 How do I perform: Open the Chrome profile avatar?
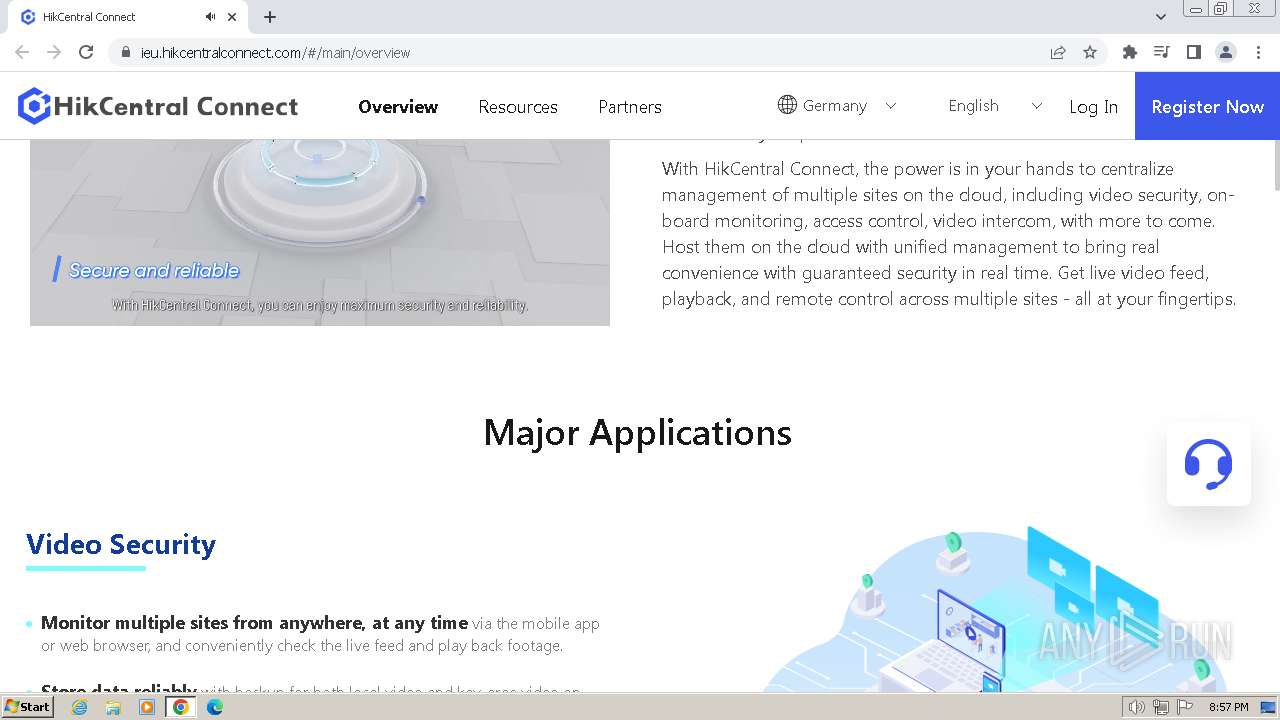[x=1226, y=52]
